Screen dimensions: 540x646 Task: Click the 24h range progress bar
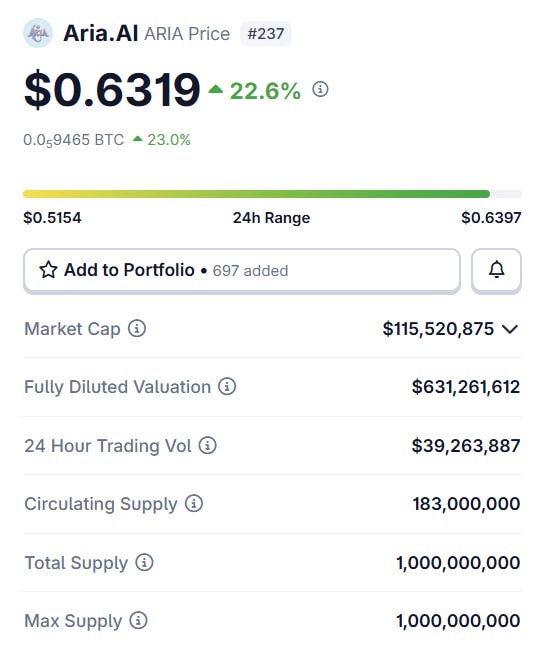(x=272, y=194)
